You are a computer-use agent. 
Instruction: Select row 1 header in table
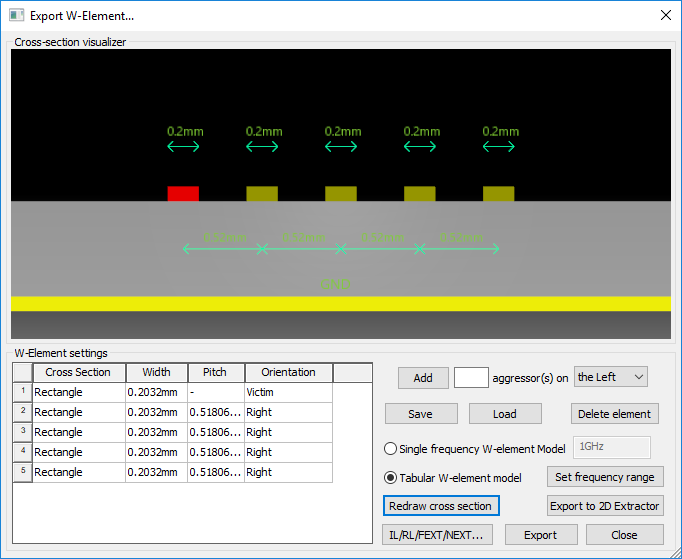click(22, 392)
